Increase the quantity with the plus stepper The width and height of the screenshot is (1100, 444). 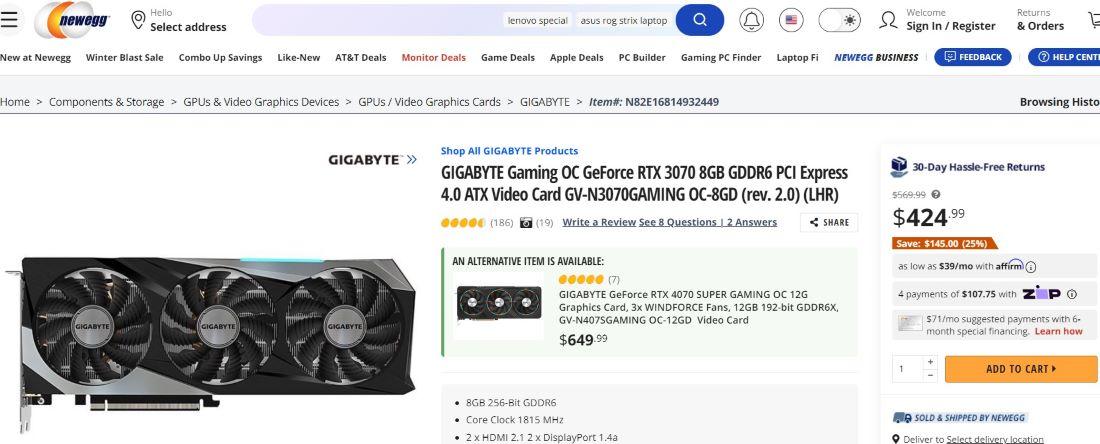[930, 362]
